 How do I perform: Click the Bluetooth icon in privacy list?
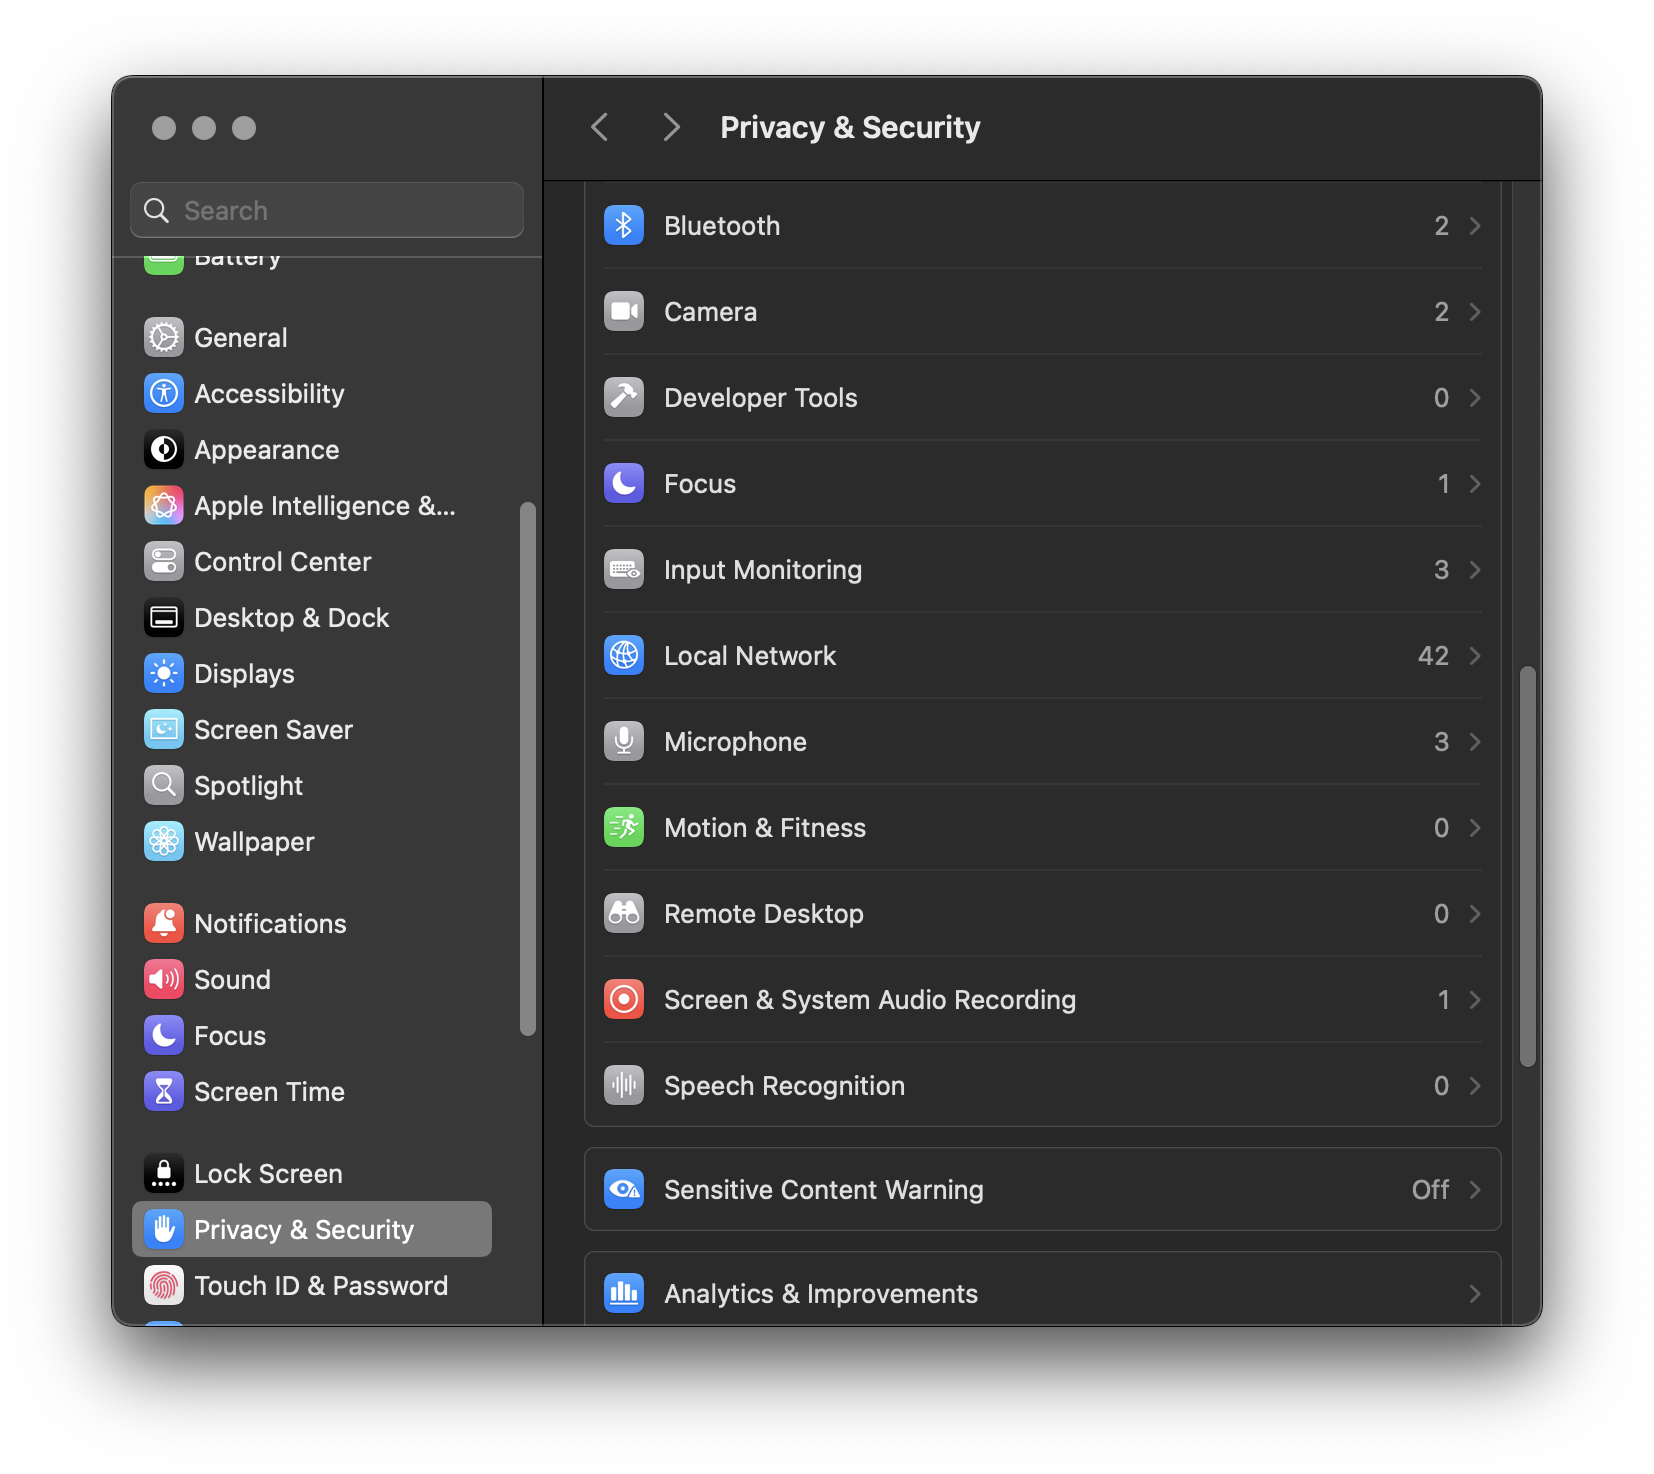(624, 226)
